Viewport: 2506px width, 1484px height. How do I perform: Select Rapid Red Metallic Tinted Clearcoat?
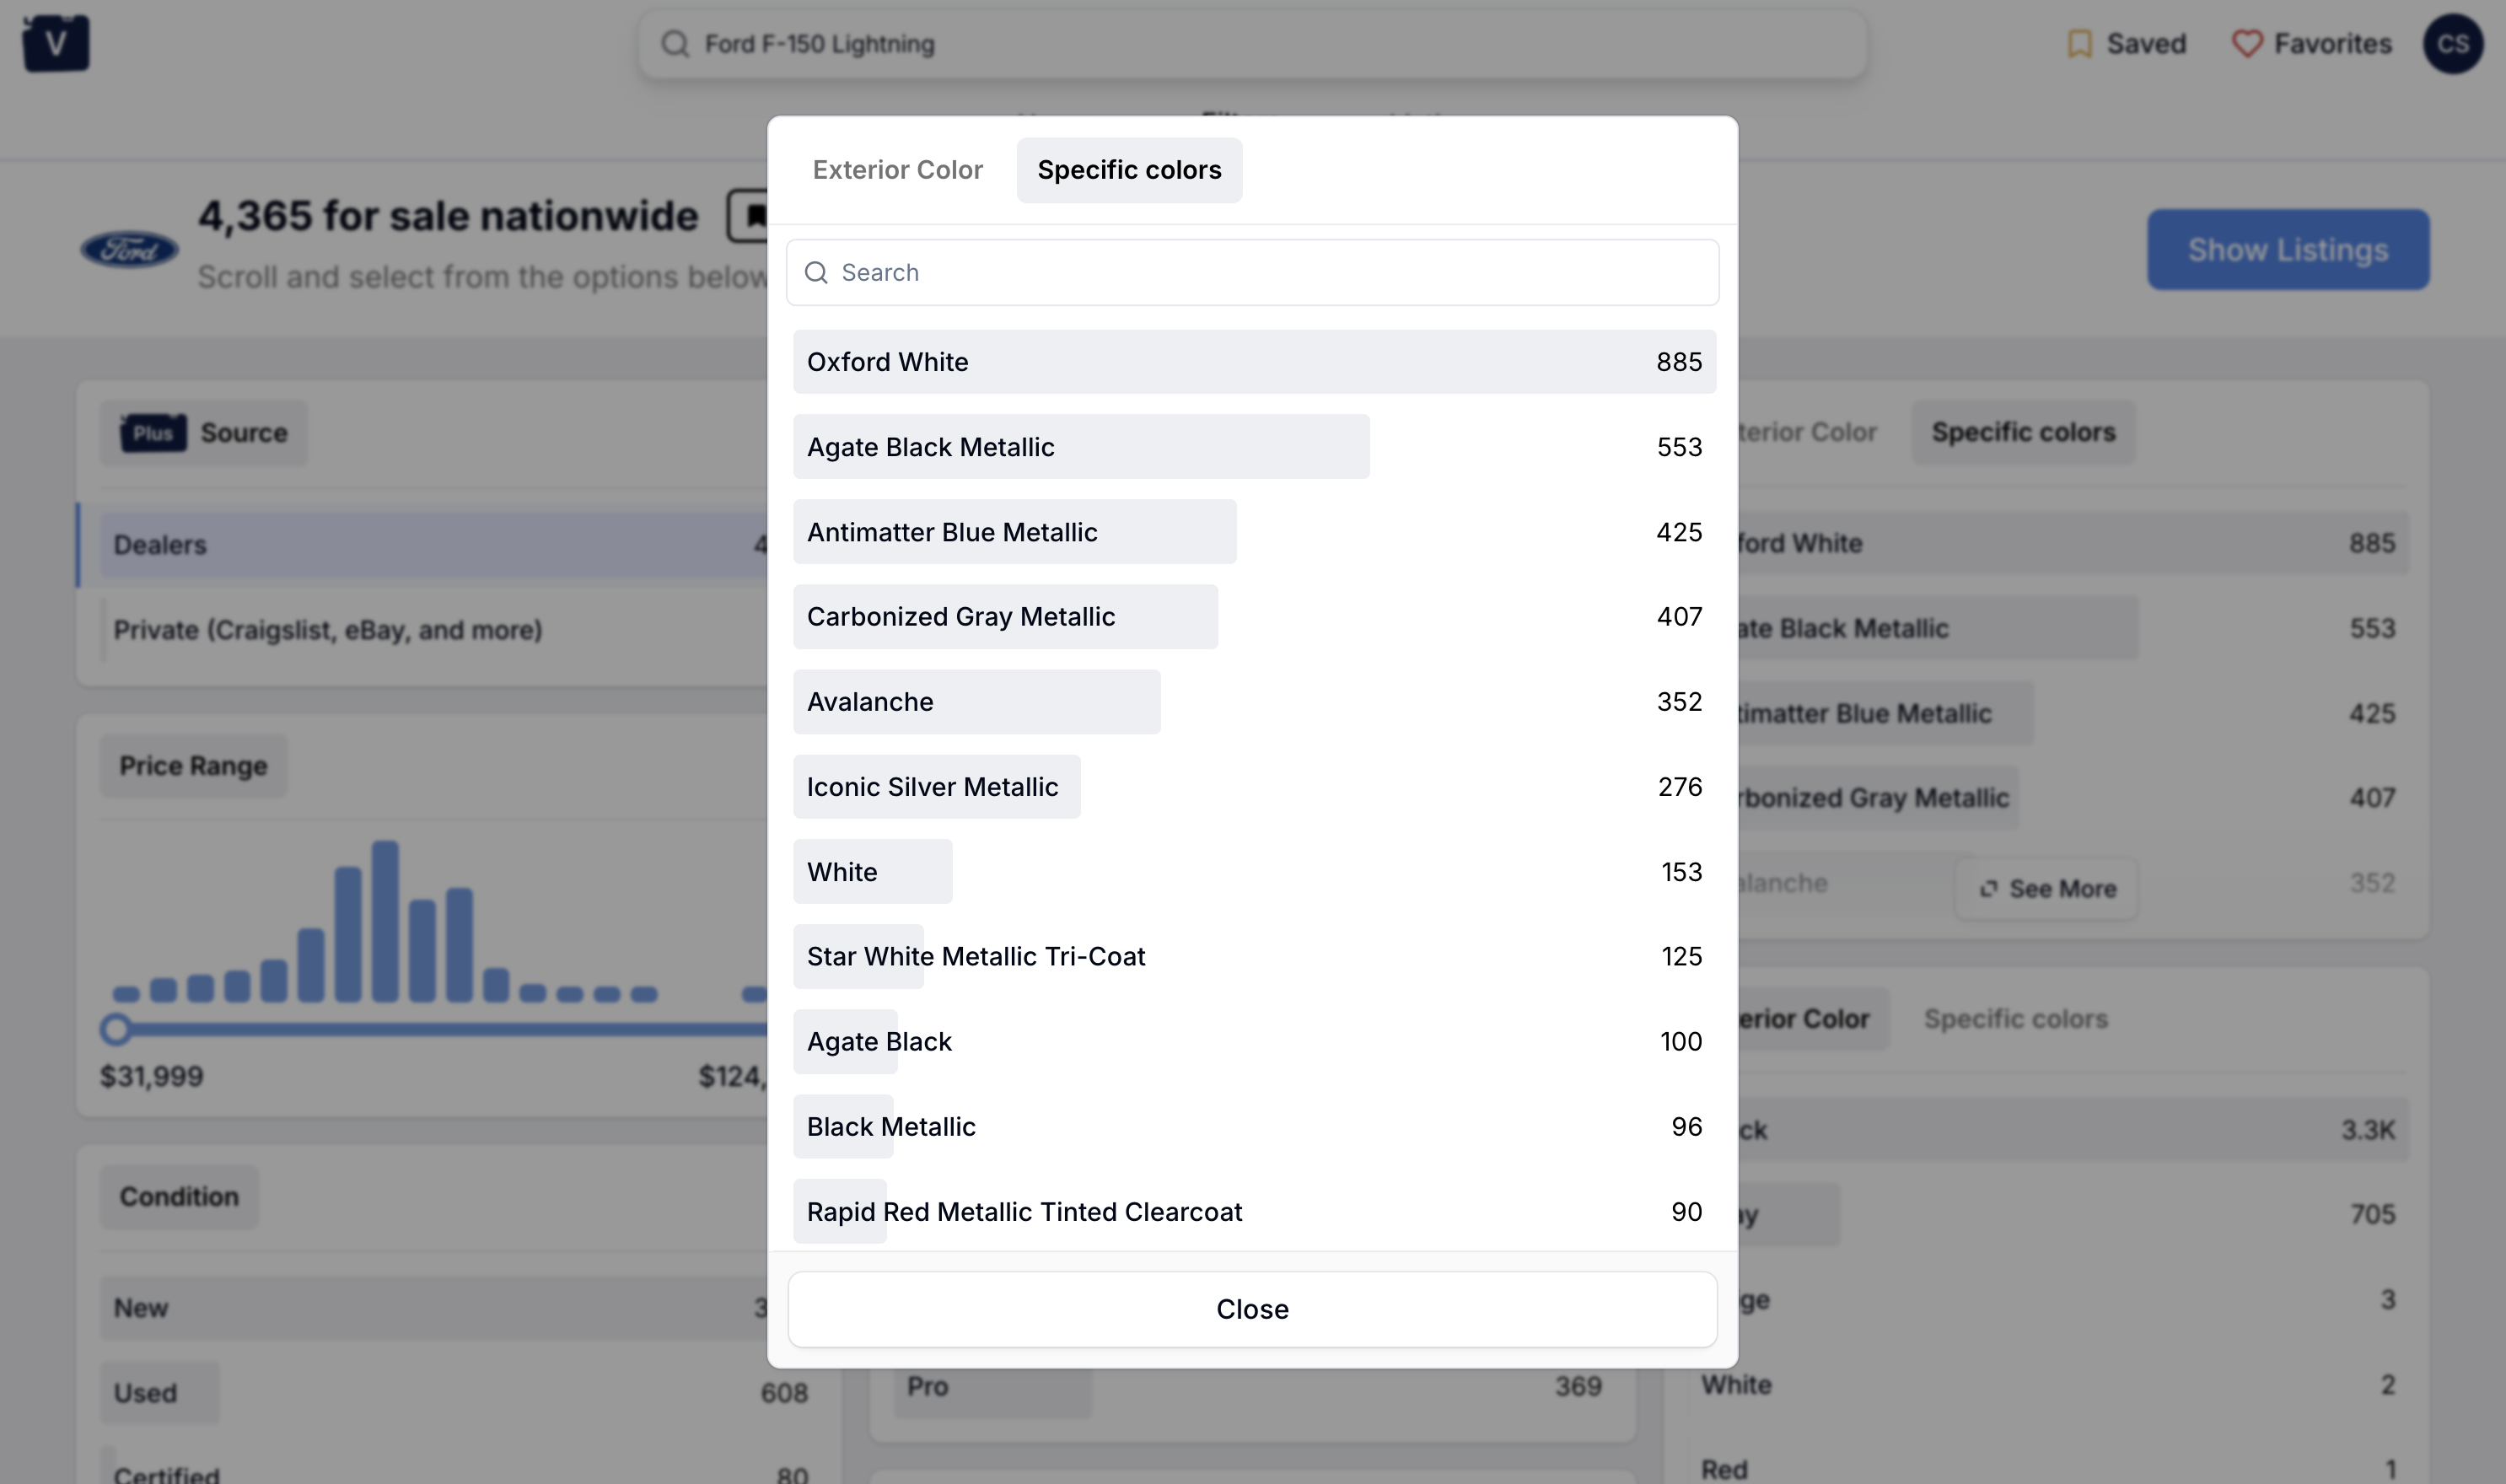coord(1254,1211)
